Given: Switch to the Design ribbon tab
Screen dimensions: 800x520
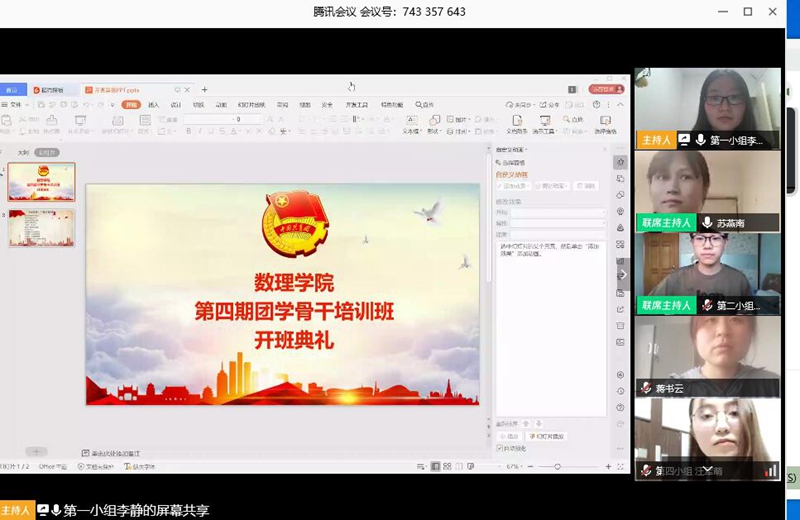Looking at the screenshot, I should point(176,104).
